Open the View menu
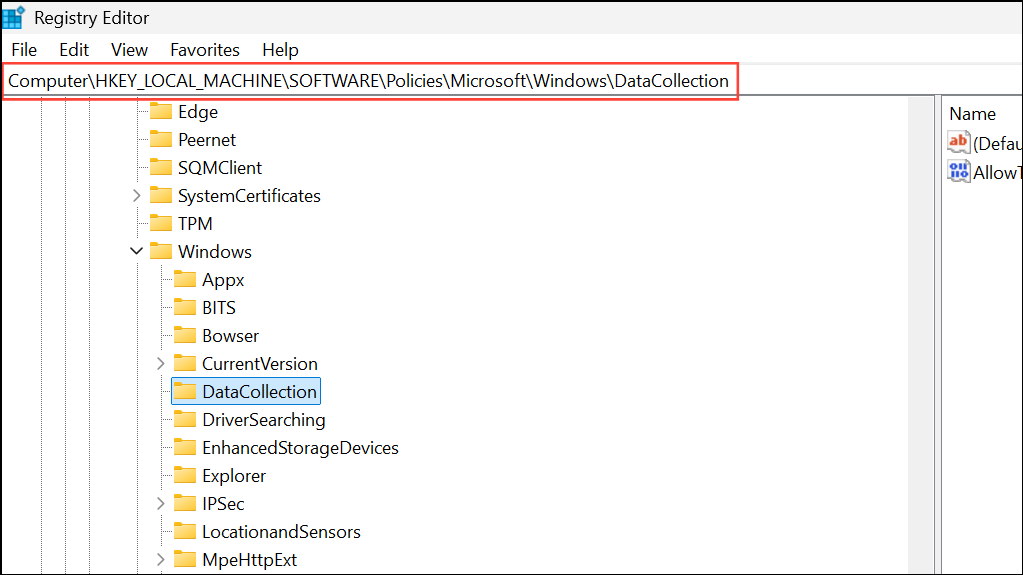 click(129, 50)
